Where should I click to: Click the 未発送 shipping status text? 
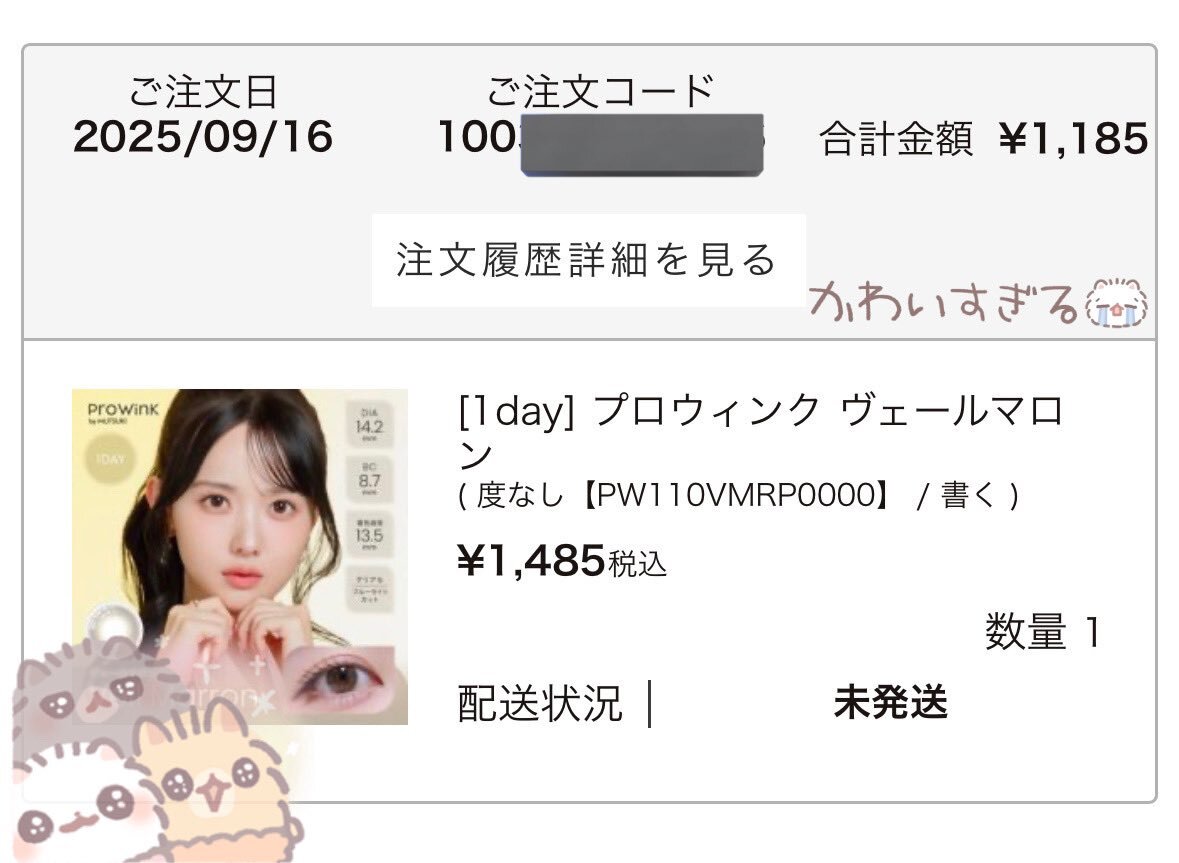[x=891, y=702]
